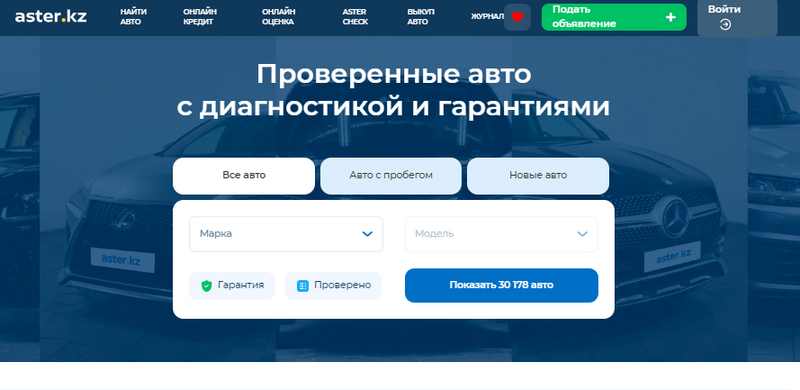This screenshot has height=390, width=800.
Task: Open the Aster Check menu item
Action: [x=355, y=17]
